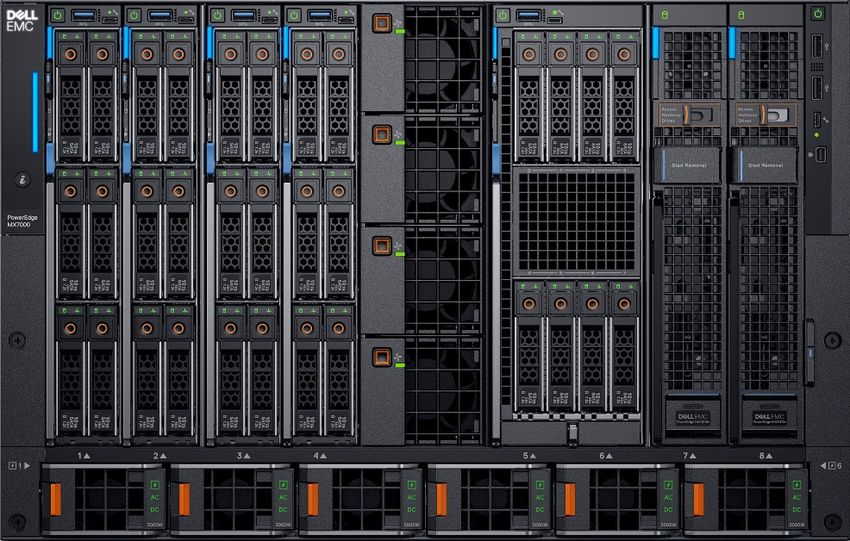This screenshot has width=850, height=541.
Task: Click the slot number 5 label
Action: [529, 456]
